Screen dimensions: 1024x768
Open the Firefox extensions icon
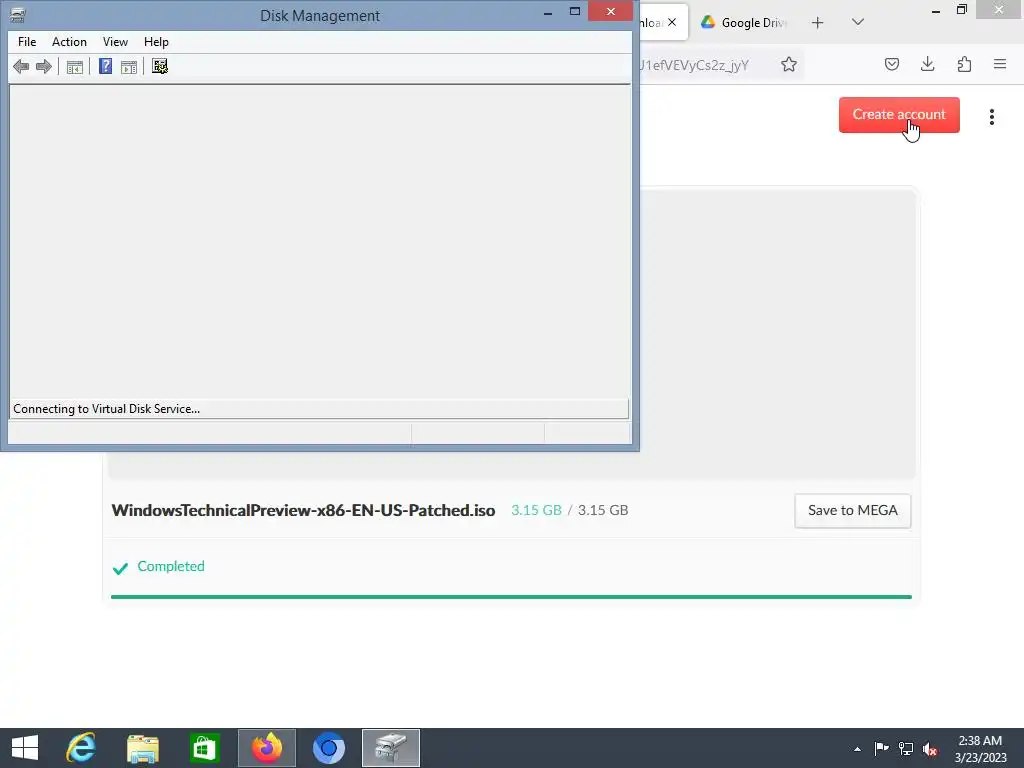(x=964, y=64)
